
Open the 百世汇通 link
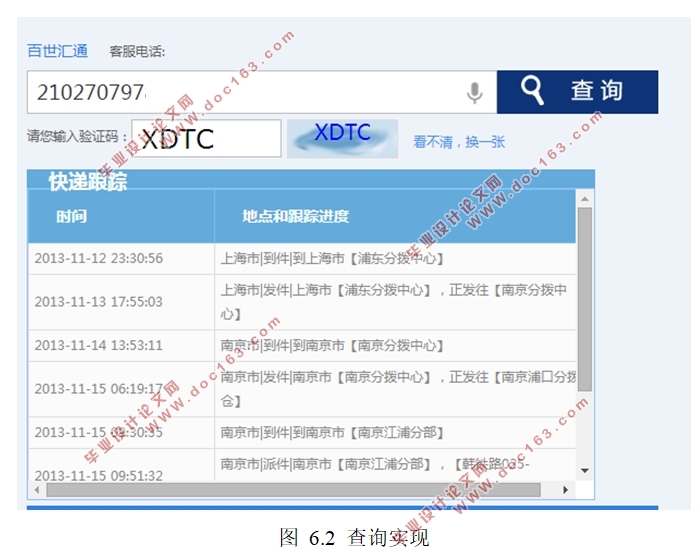pyautogui.click(x=58, y=51)
